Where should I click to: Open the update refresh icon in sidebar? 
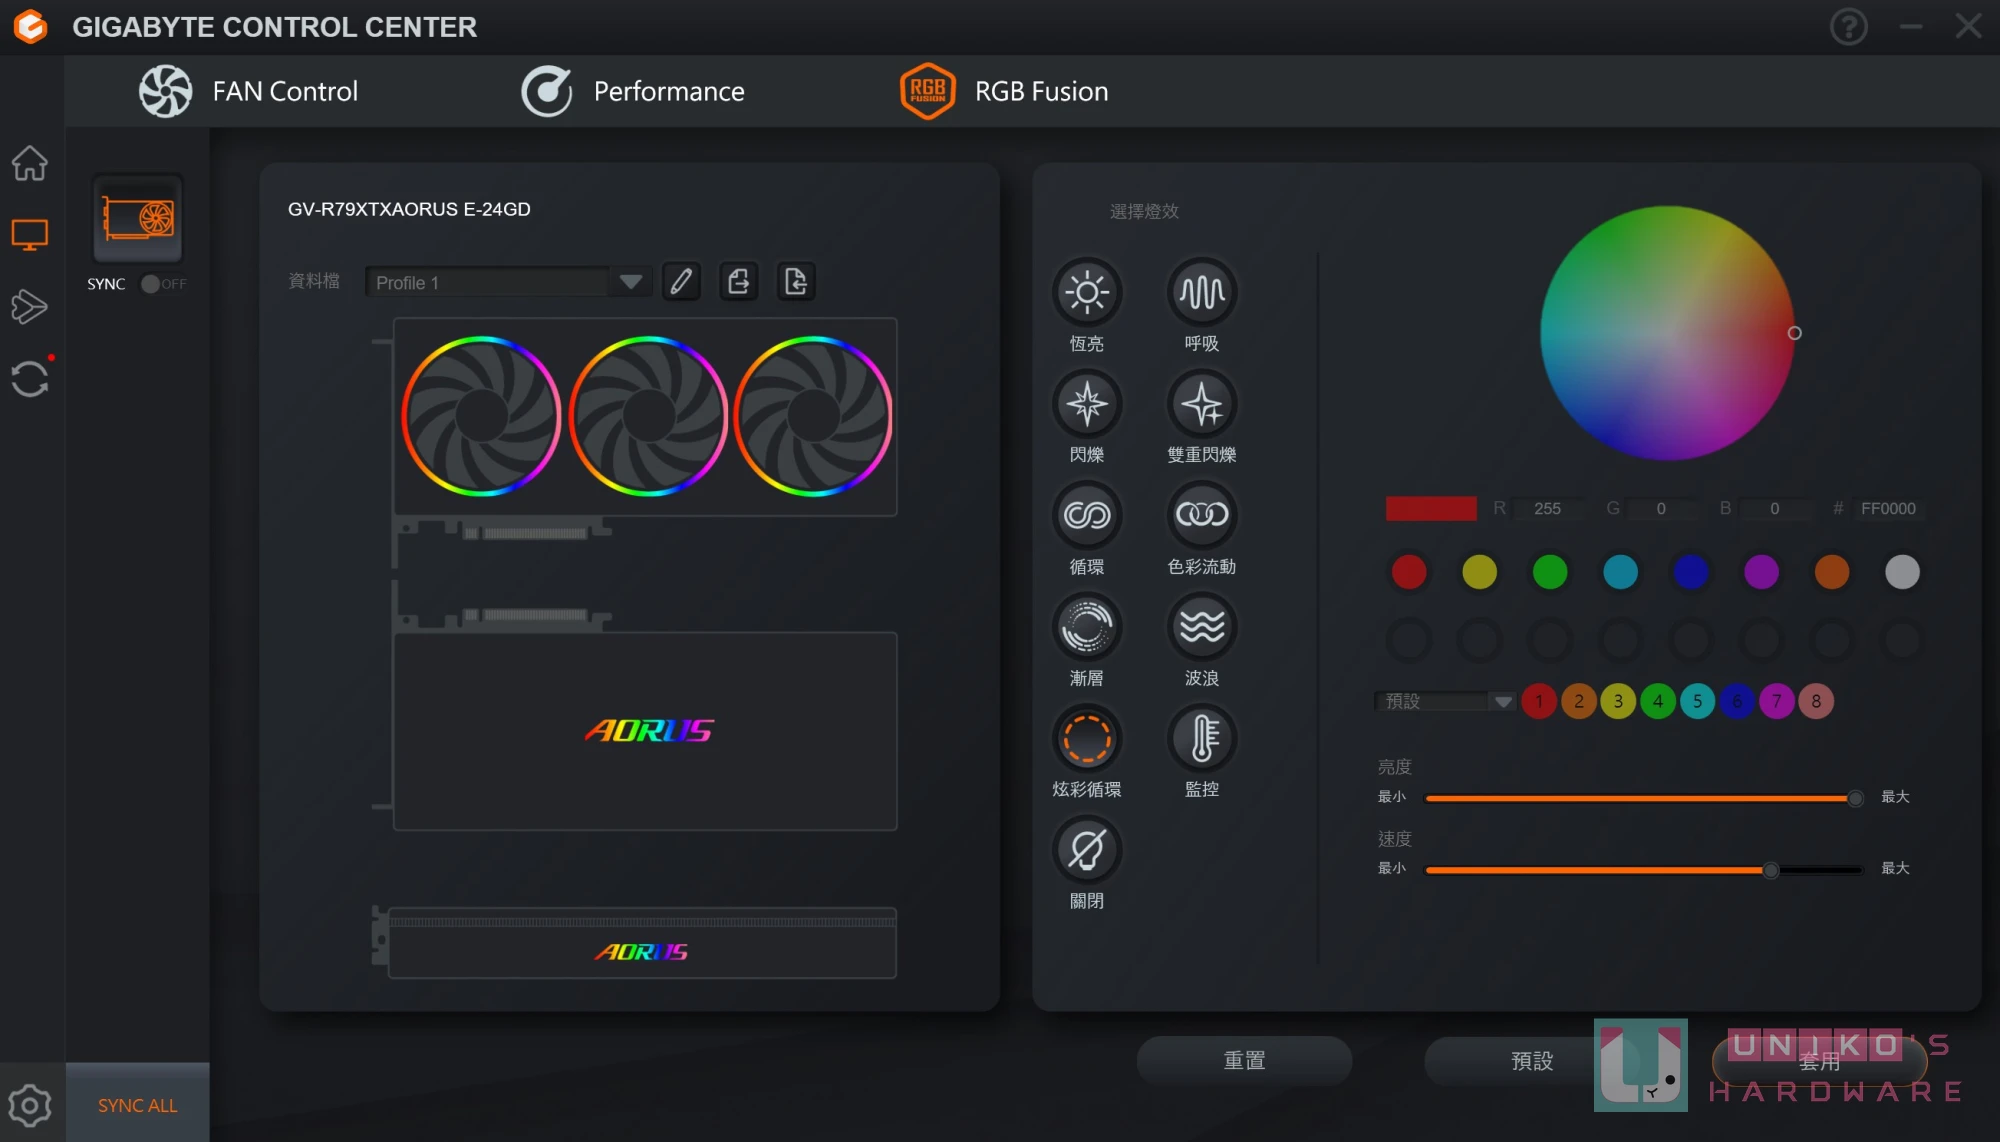click(30, 378)
